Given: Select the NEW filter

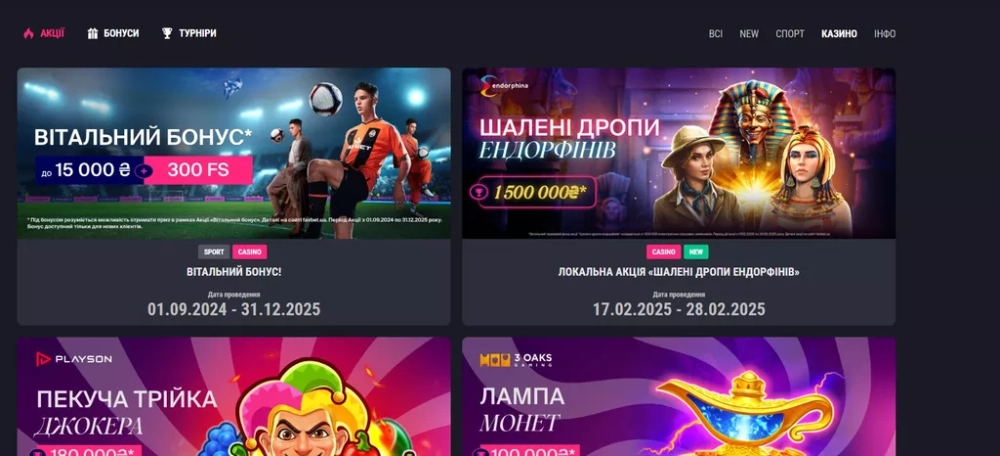Looking at the screenshot, I should click(x=749, y=34).
